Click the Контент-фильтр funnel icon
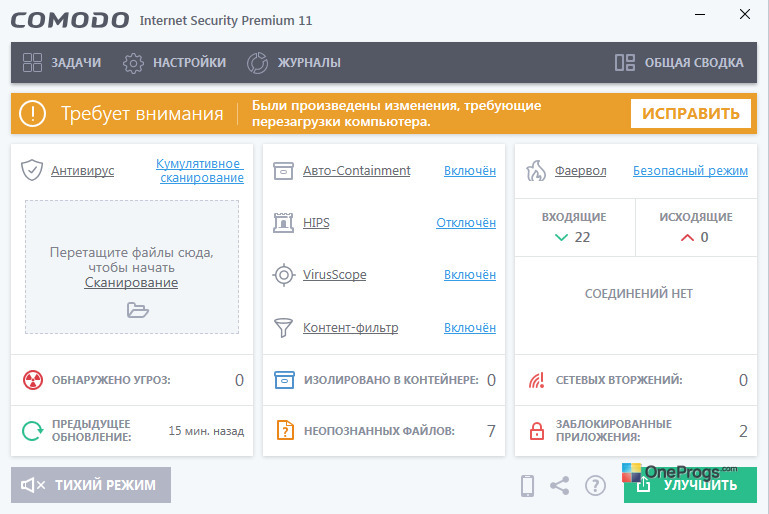The height and width of the screenshot is (514, 769). [283, 328]
